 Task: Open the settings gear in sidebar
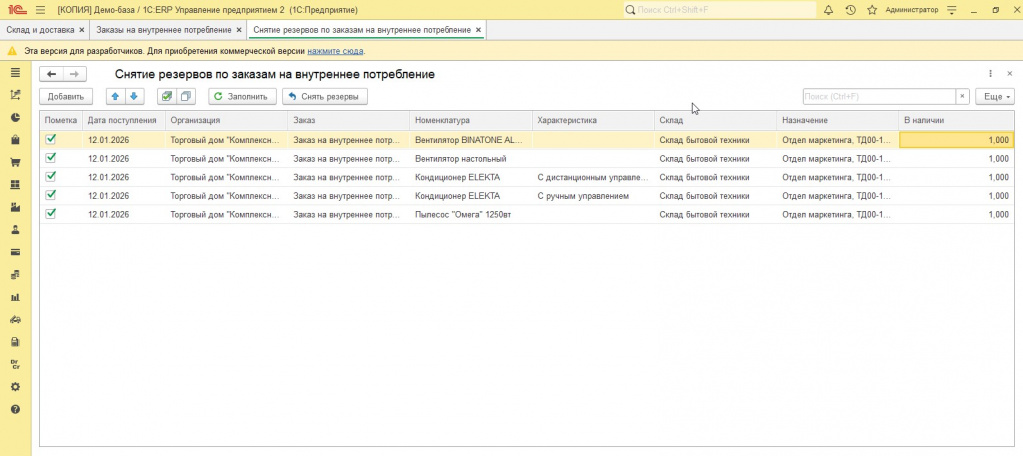(x=15, y=387)
